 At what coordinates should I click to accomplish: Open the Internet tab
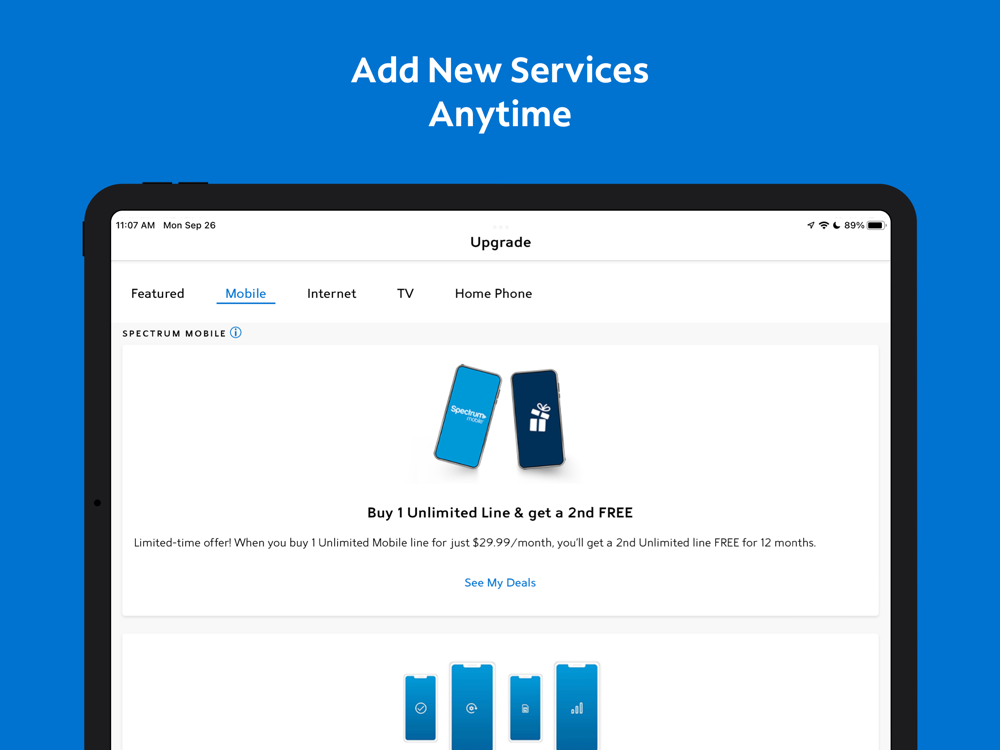[x=332, y=293]
